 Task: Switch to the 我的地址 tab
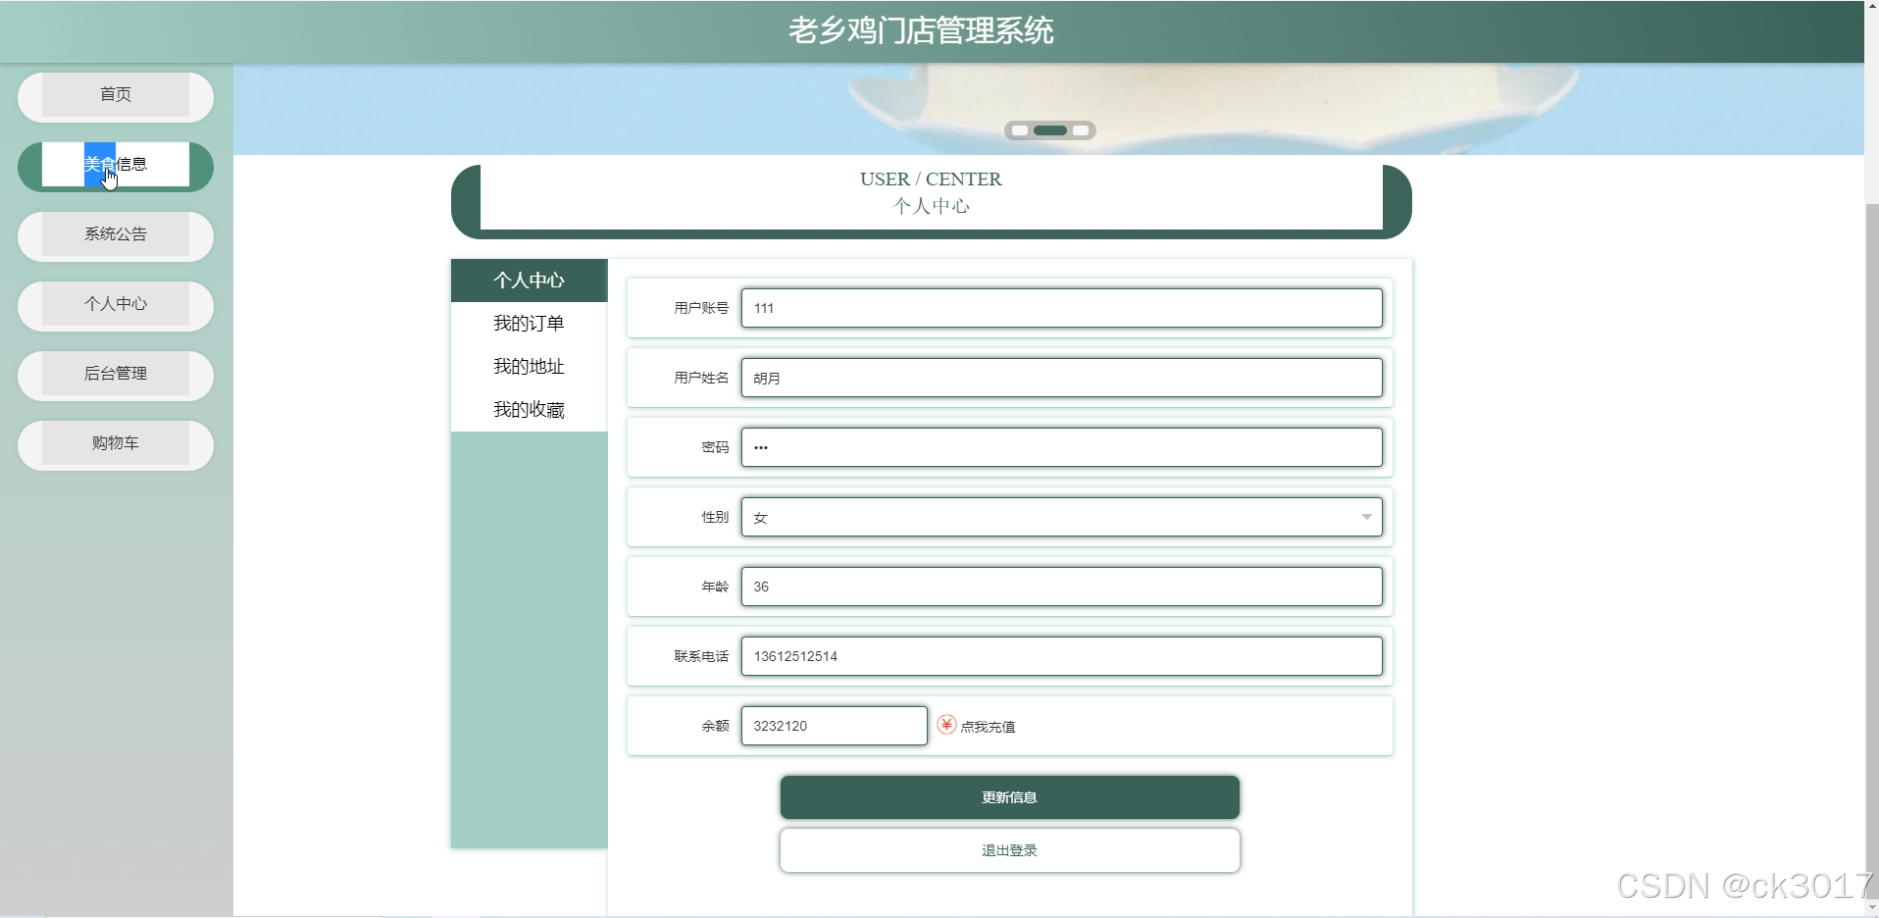point(529,366)
